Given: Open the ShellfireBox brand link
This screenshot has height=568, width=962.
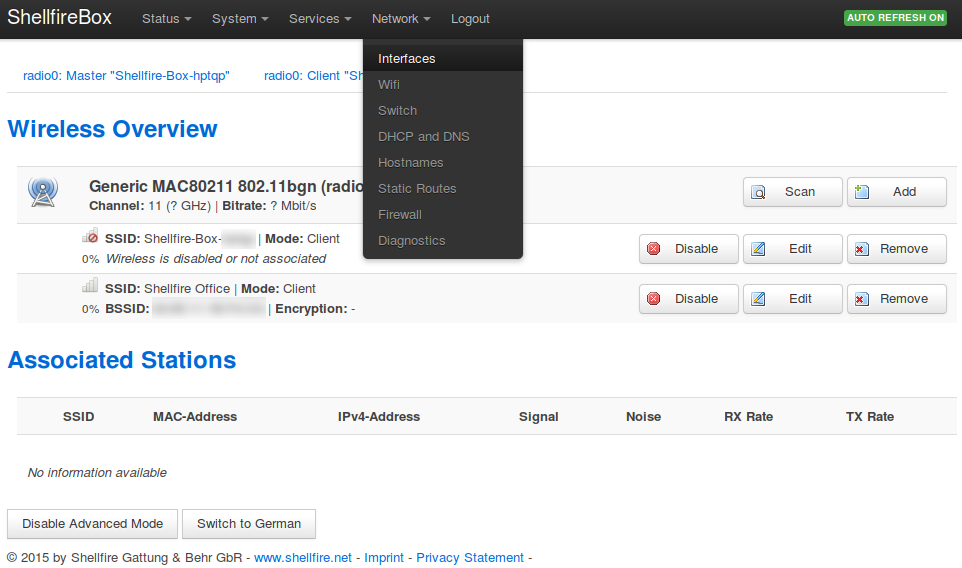Looking at the screenshot, I should point(60,17).
